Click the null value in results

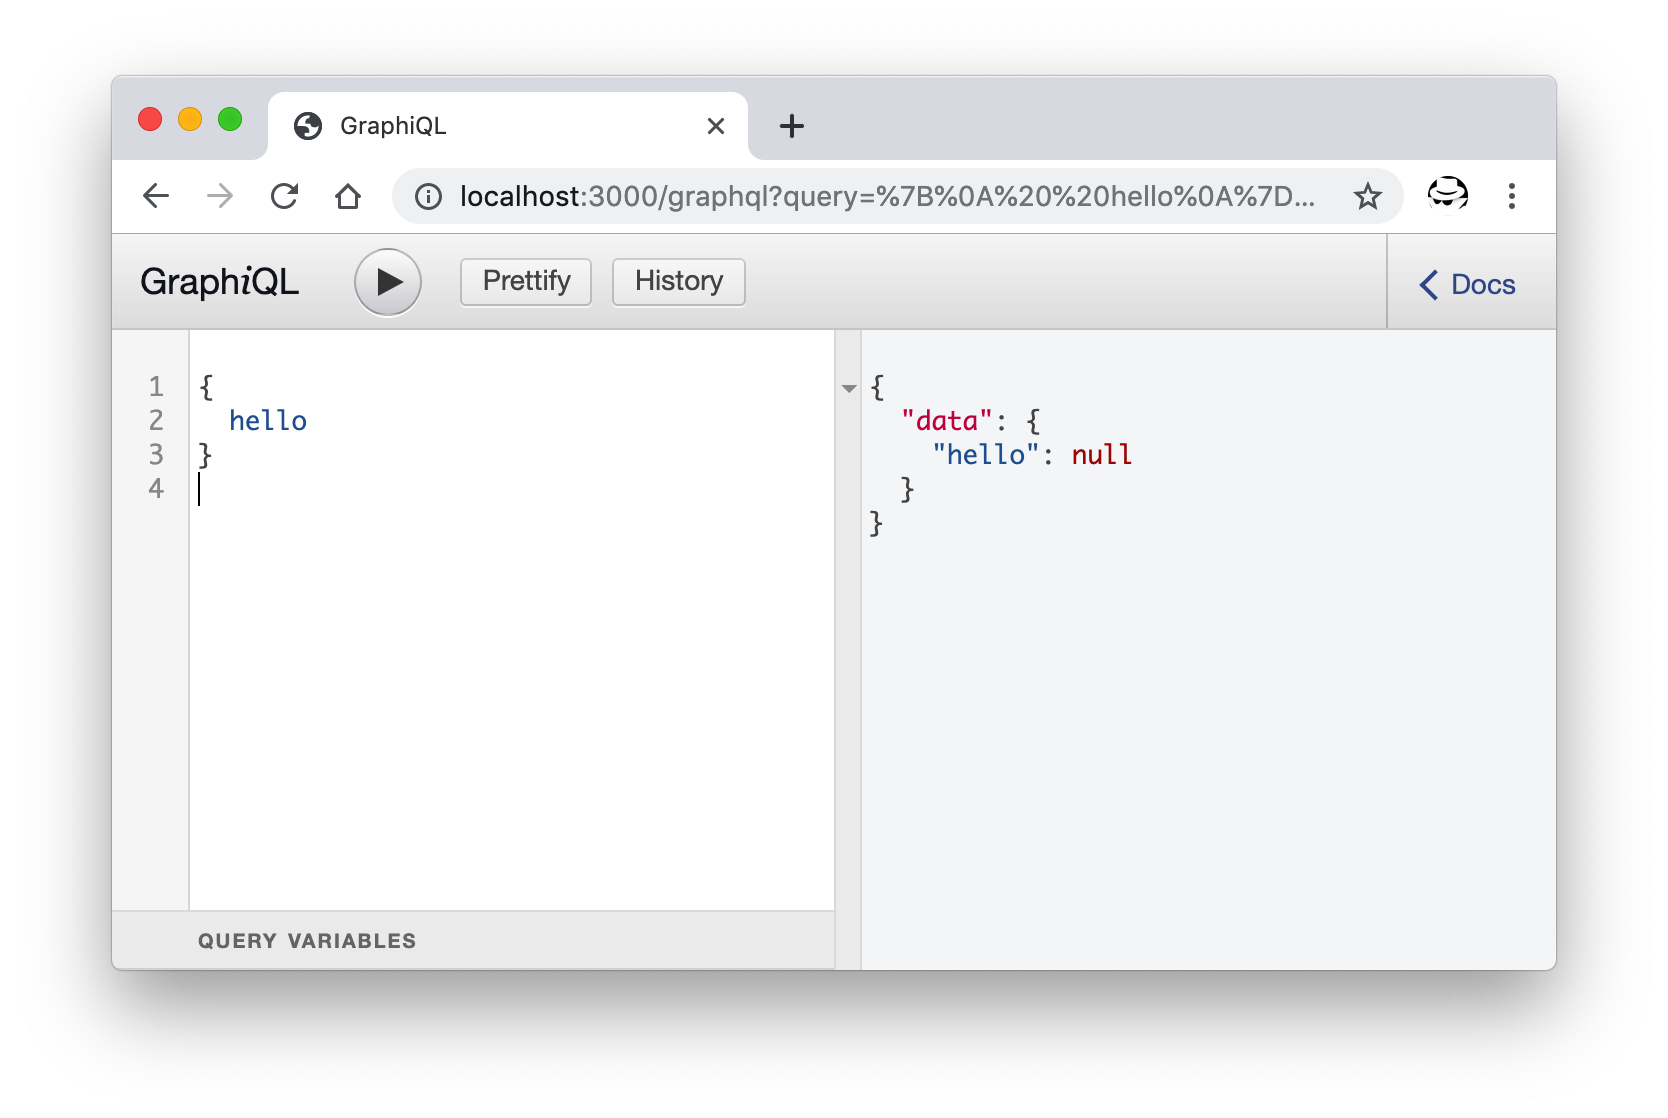pos(1102,455)
